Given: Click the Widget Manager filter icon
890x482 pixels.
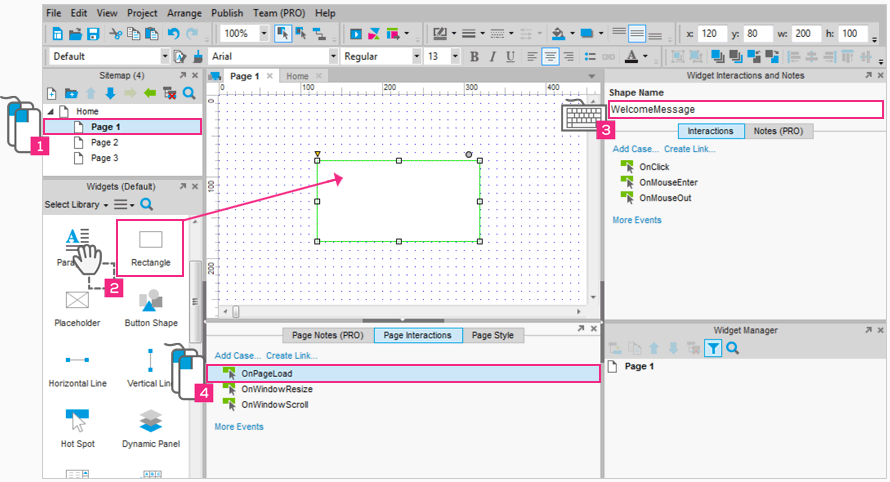Looking at the screenshot, I should point(712,348).
